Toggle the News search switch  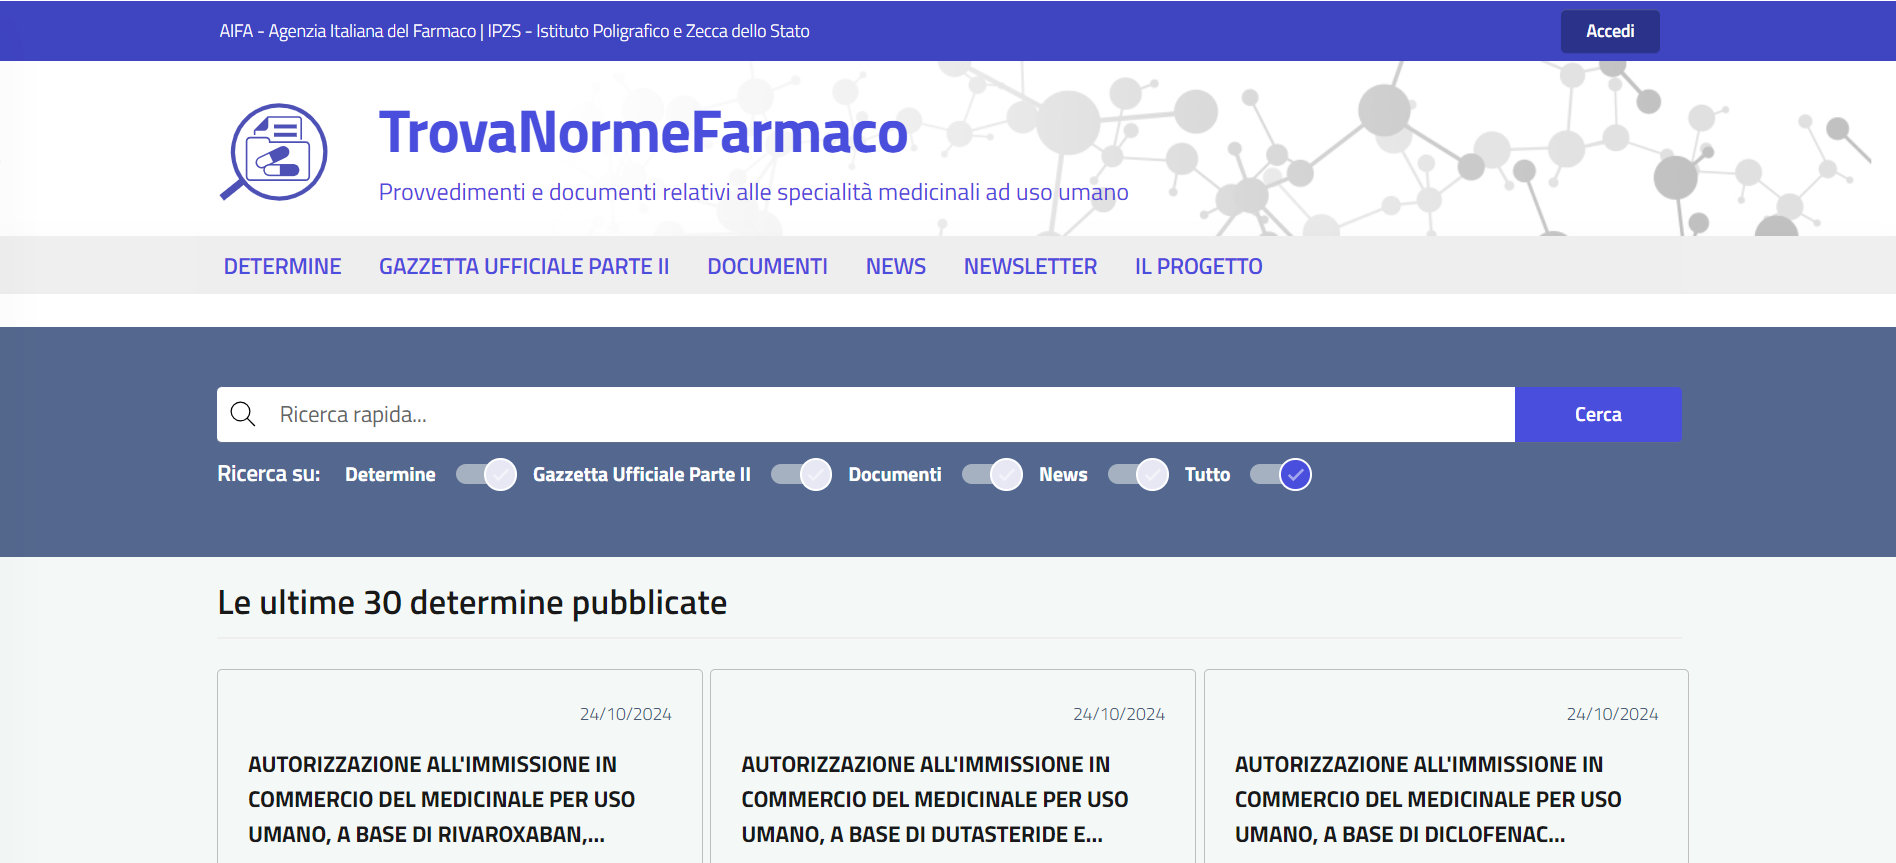coord(1138,474)
